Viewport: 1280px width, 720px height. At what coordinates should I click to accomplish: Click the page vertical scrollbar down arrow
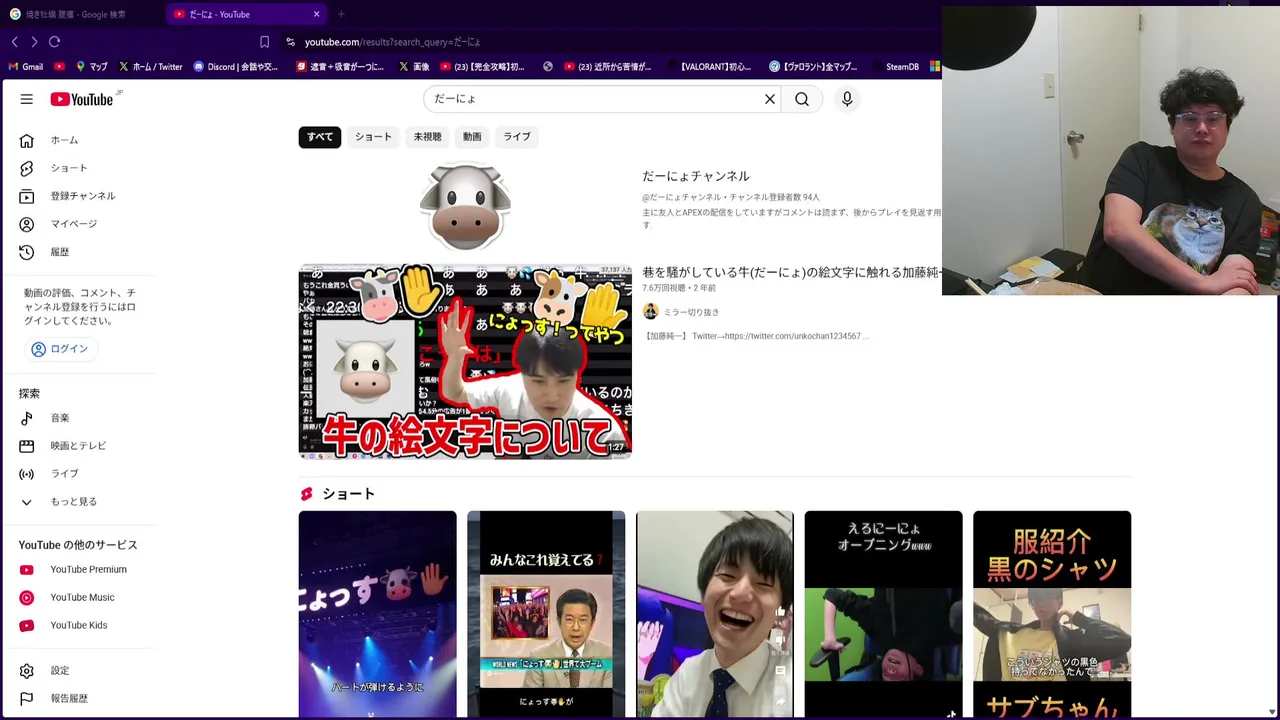1272,712
